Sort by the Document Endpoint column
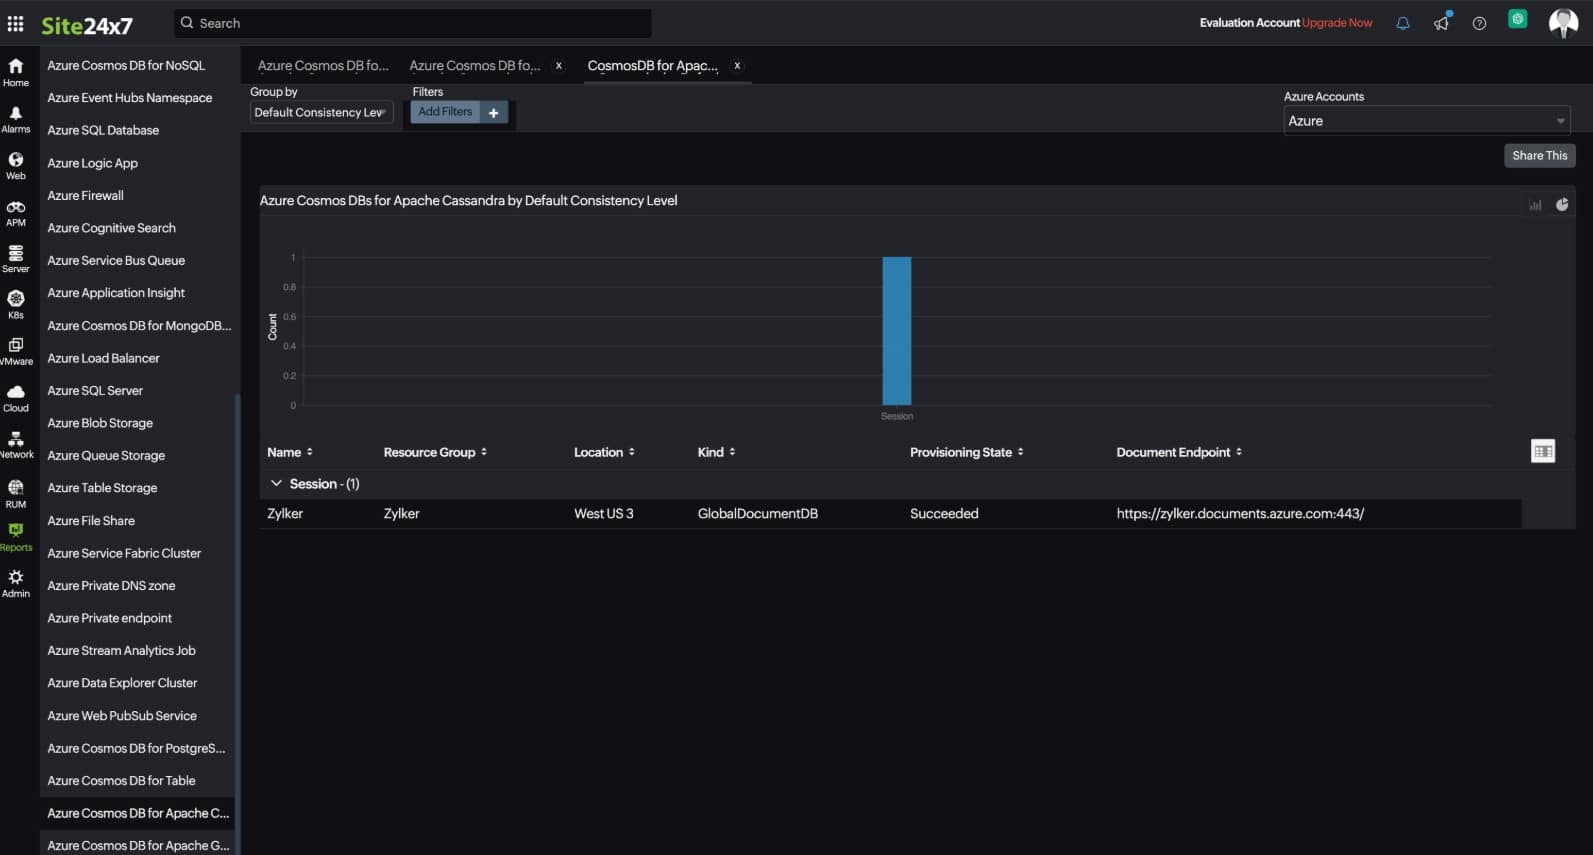1593x855 pixels. 1179,452
